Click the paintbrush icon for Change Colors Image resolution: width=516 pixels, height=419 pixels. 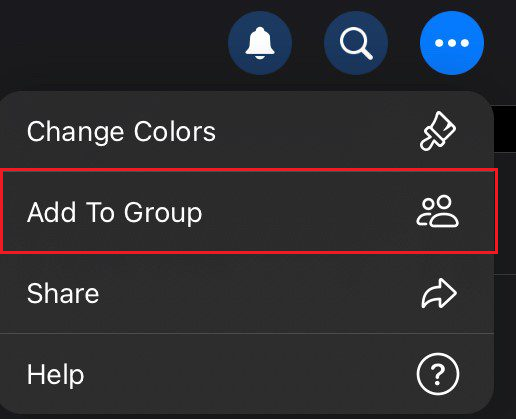pos(438,131)
